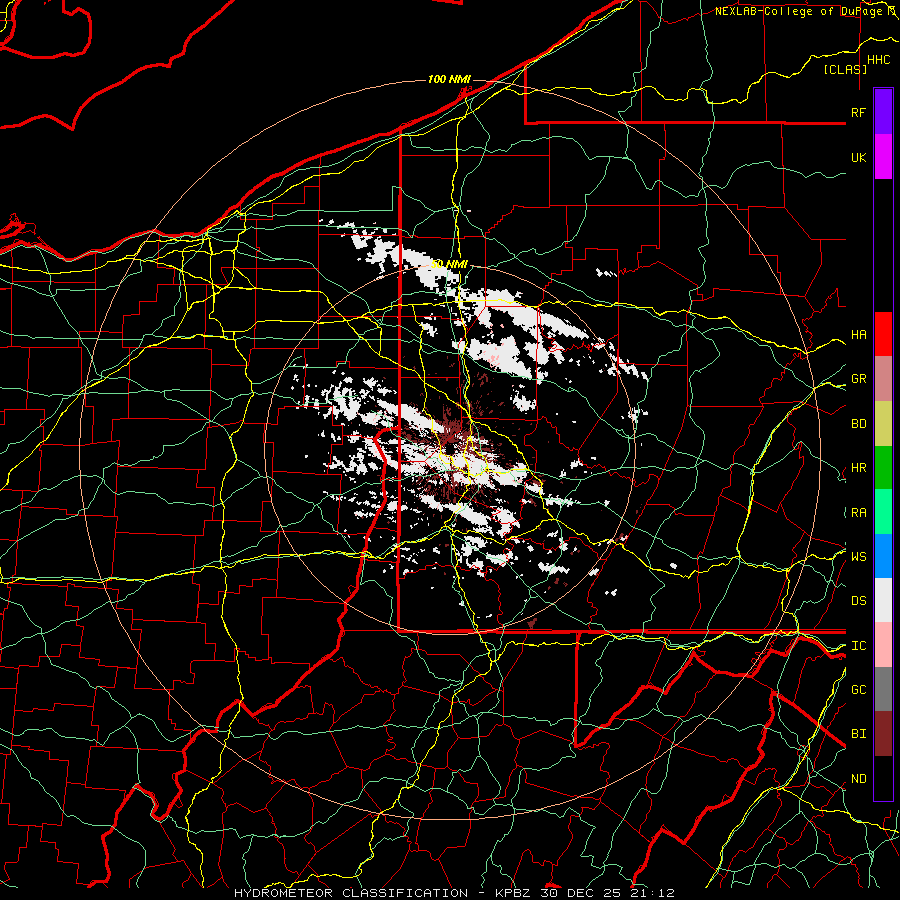900x900 pixels.
Task: Click the '50 NMI' range ring label
Action: pos(449,265)
